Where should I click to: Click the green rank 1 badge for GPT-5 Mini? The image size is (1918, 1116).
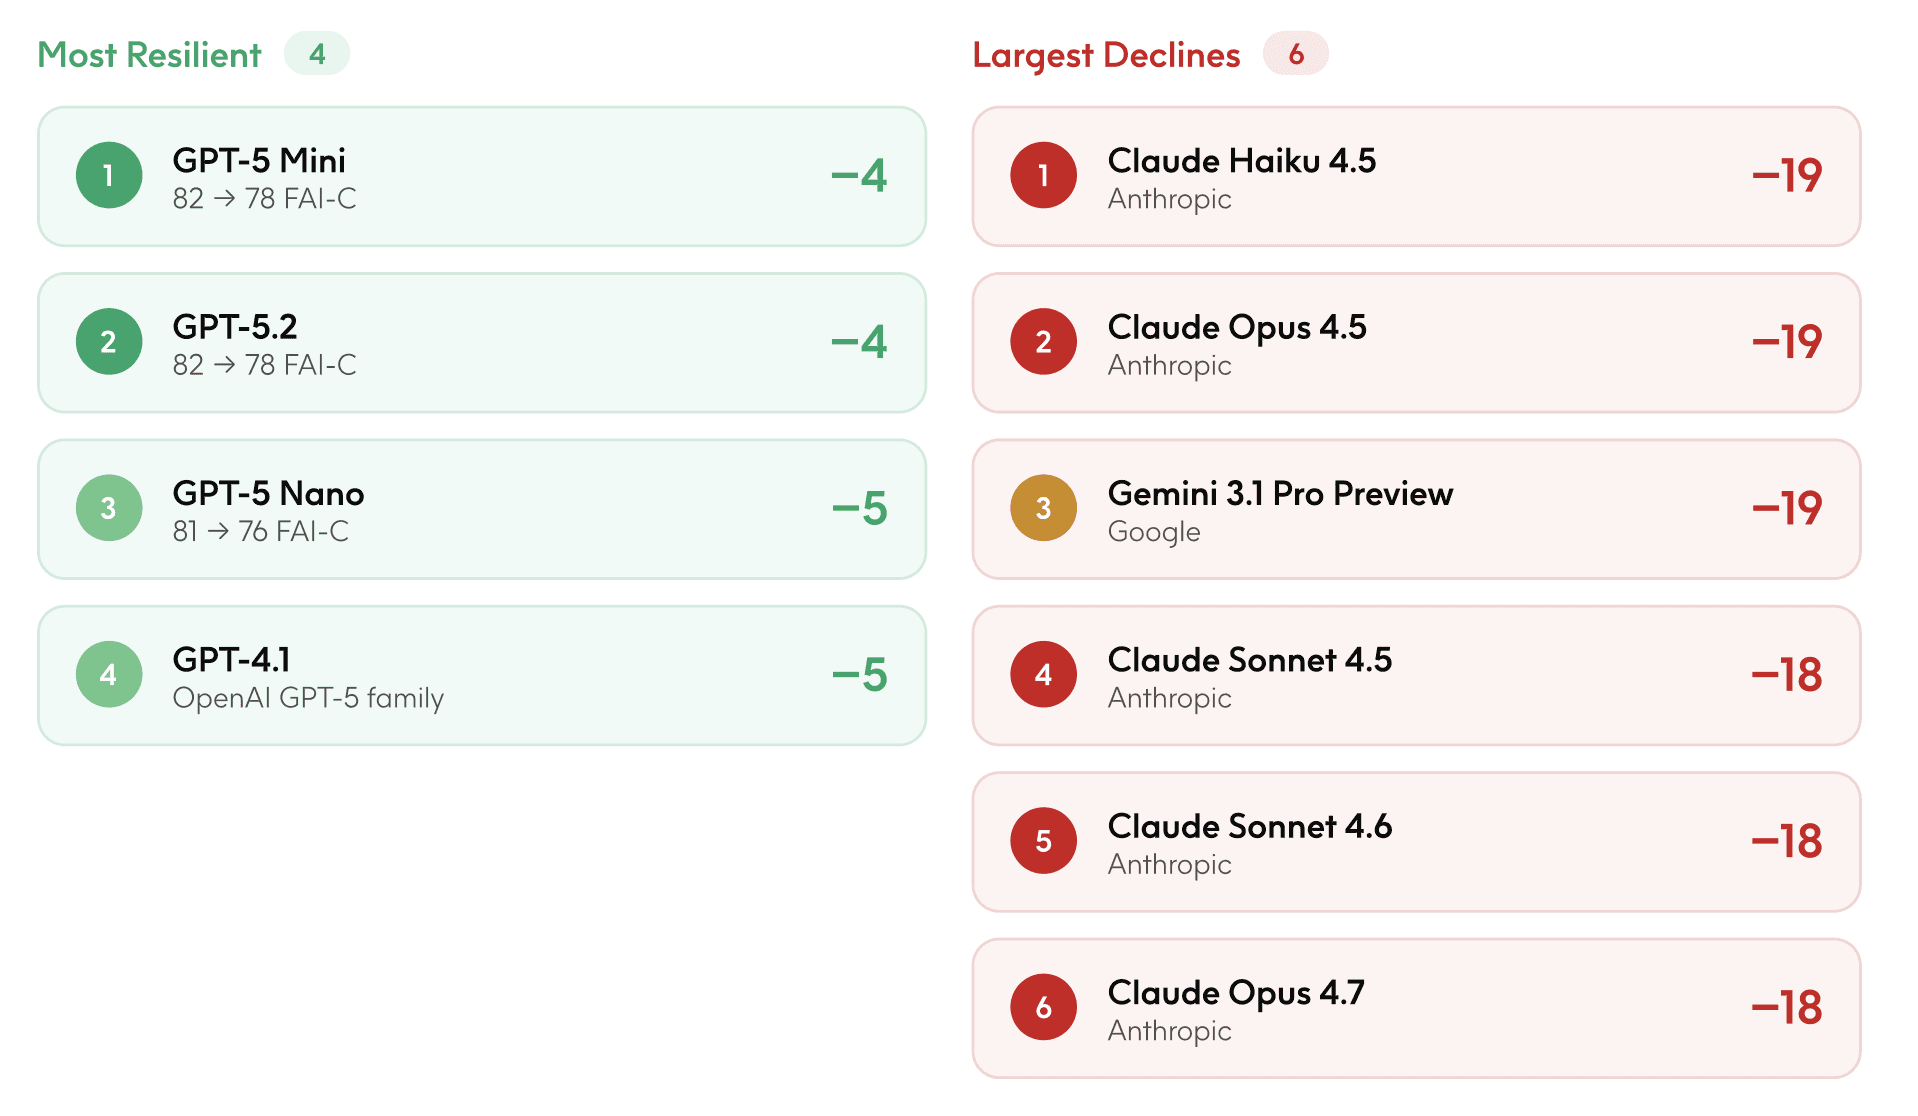click(109, 176)
